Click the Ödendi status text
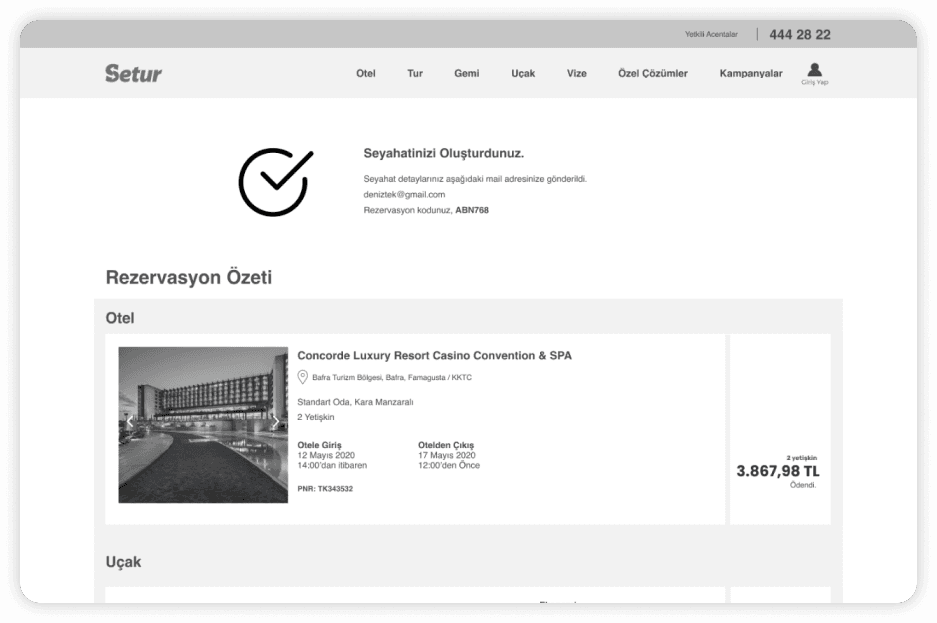This screenshot has height=623, width=937. pyautogui.click(x=803, y=485)
